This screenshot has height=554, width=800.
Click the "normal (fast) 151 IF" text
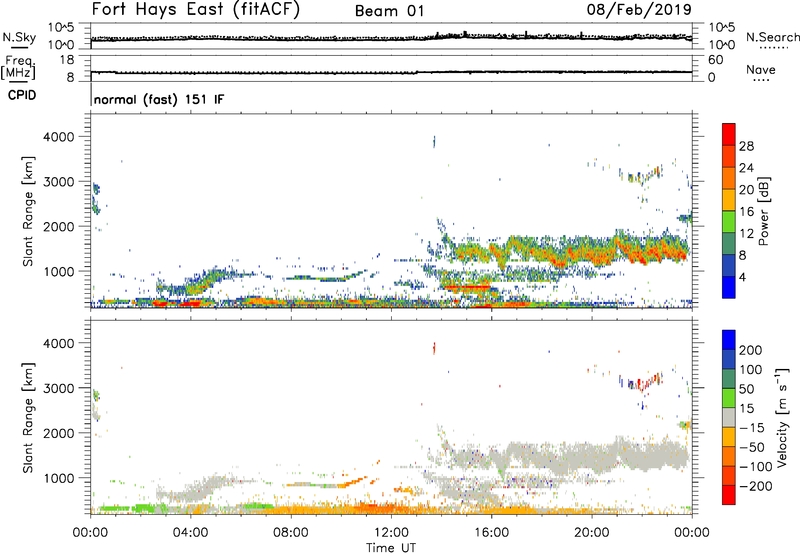[x=159, y=99]
